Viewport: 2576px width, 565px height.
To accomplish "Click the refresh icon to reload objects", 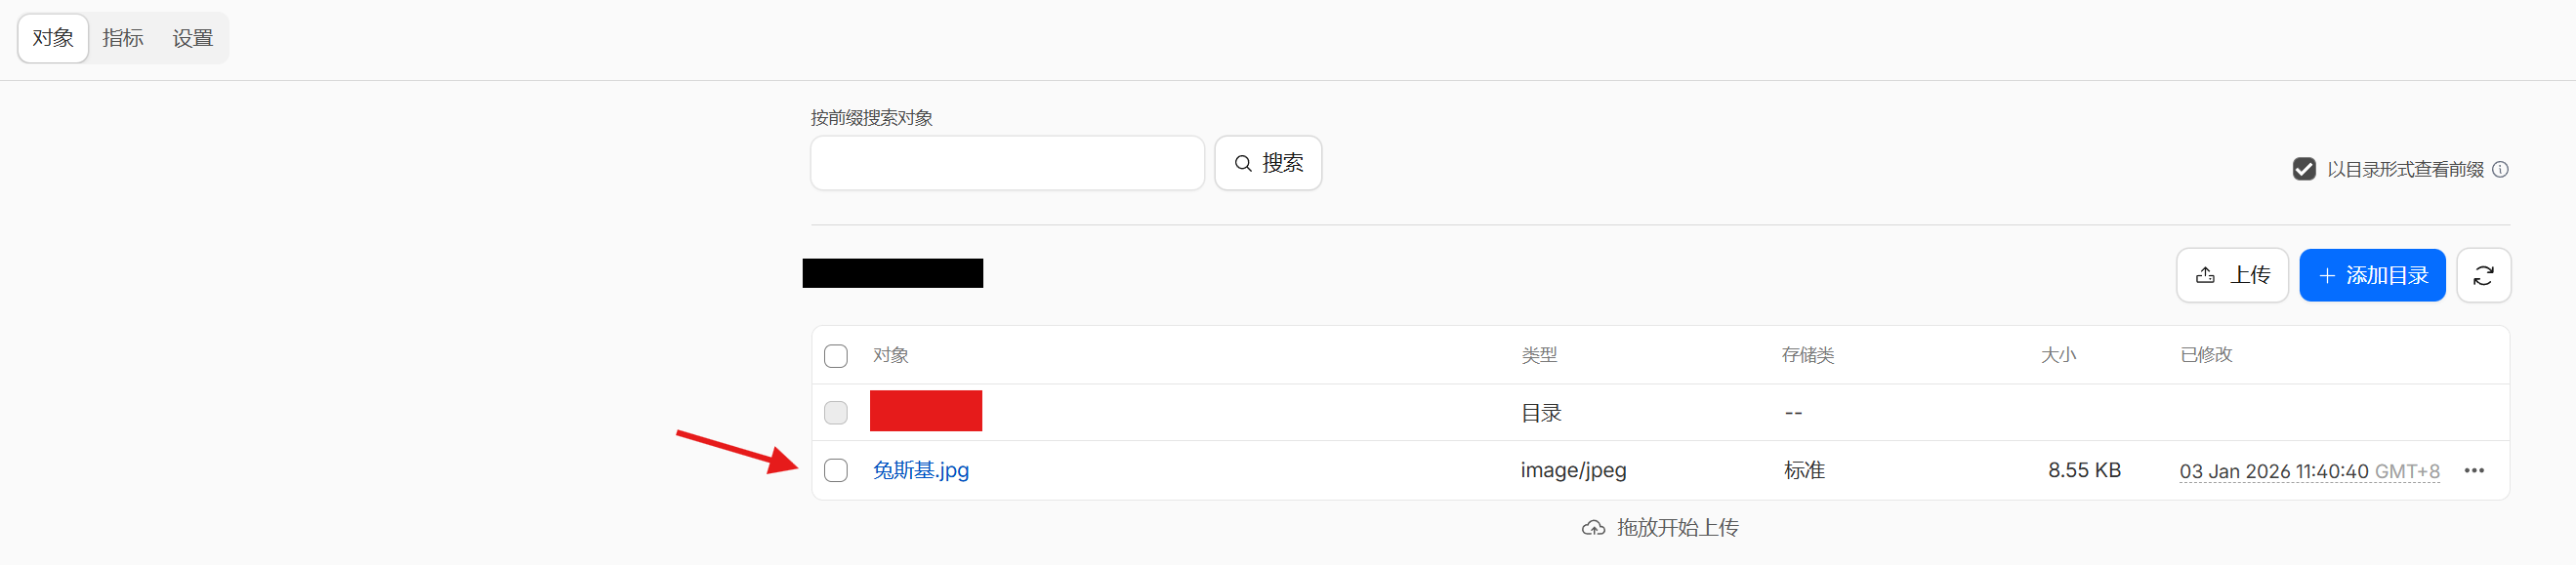I will coord(2484,275).
